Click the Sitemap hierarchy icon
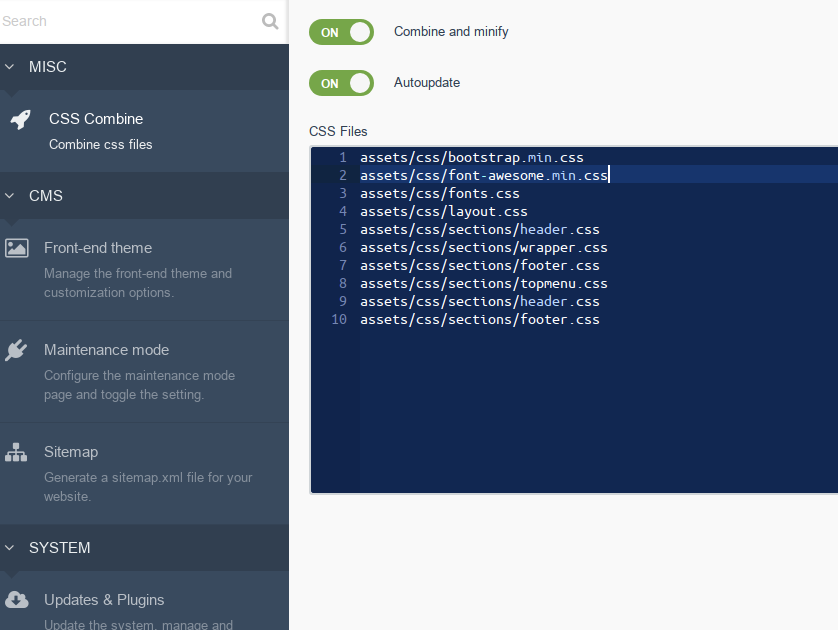 click(x=16, y=452)
